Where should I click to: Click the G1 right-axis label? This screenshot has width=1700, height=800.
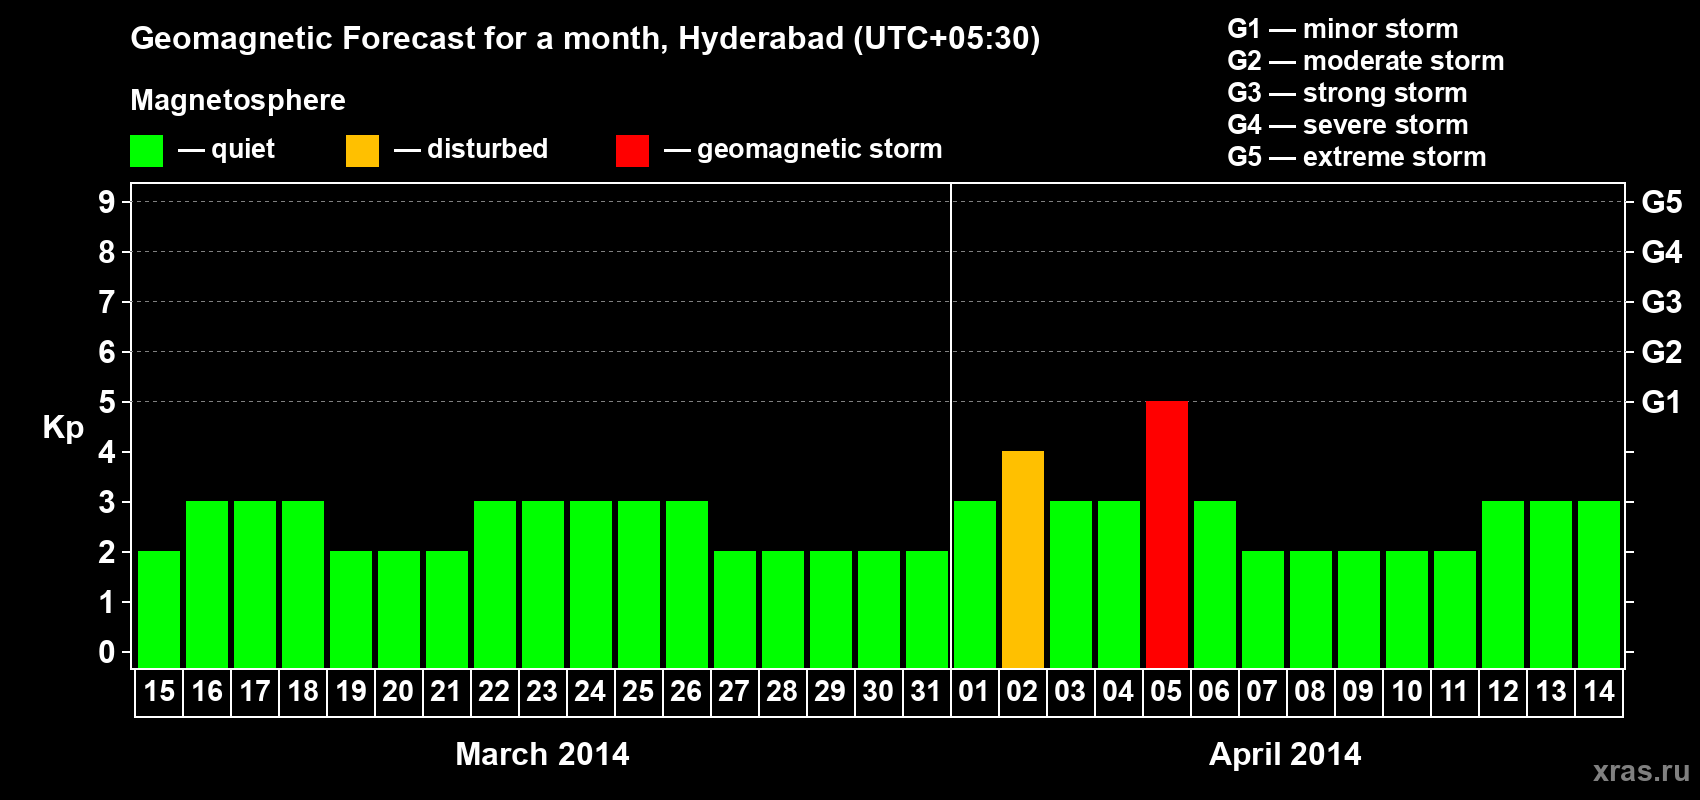[1661, 402]
